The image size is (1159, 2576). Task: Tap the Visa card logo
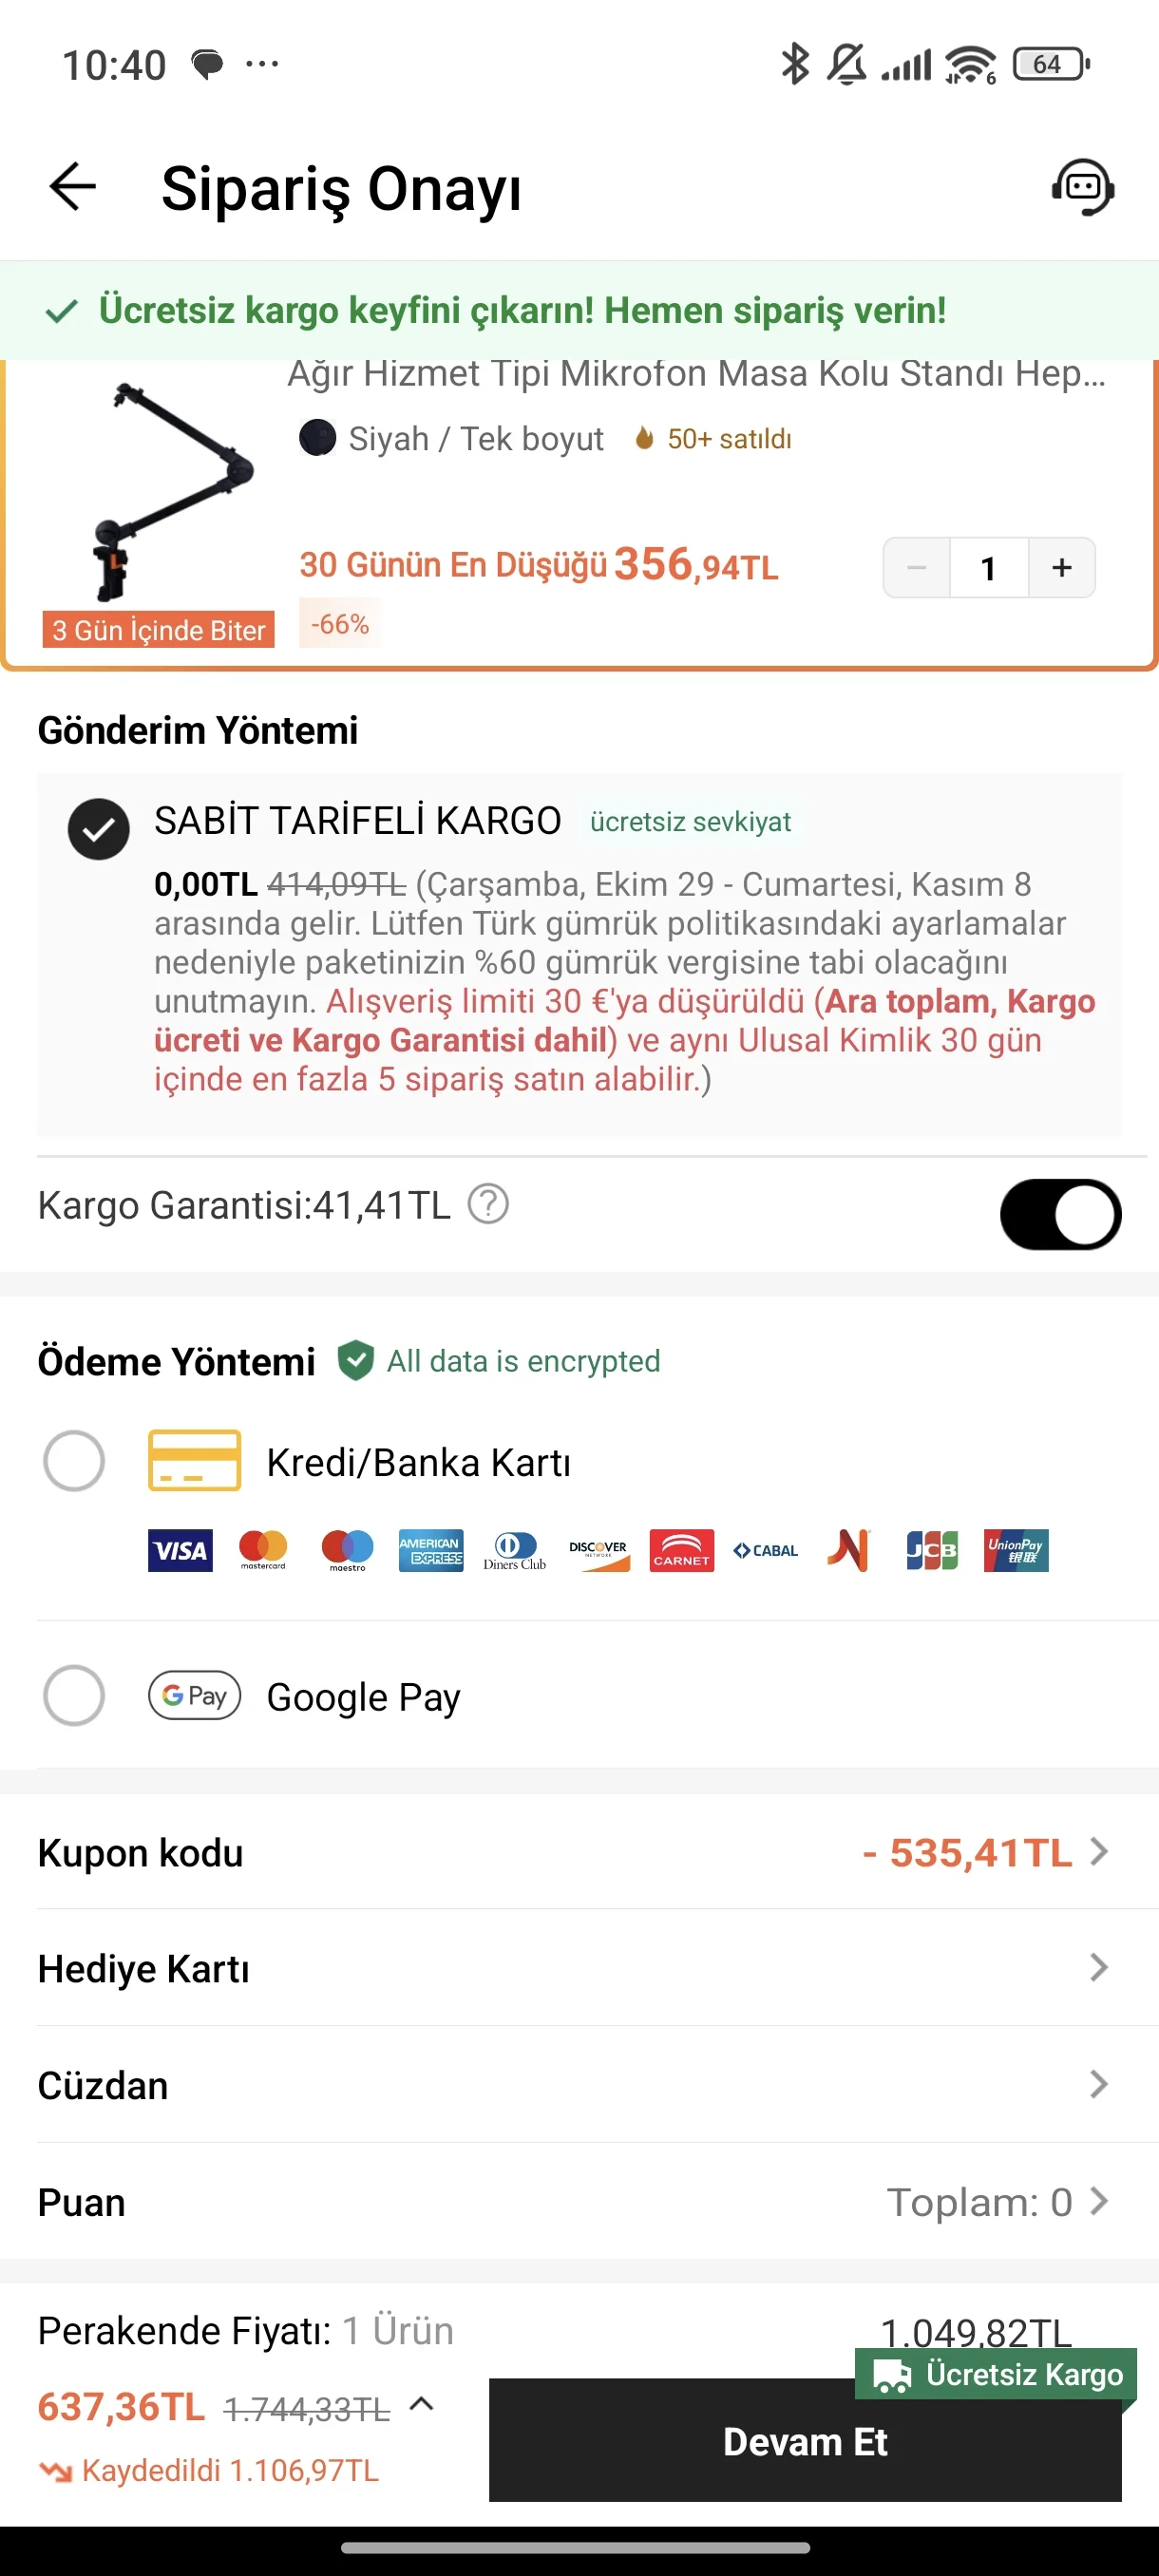[x=180, y=1550]
